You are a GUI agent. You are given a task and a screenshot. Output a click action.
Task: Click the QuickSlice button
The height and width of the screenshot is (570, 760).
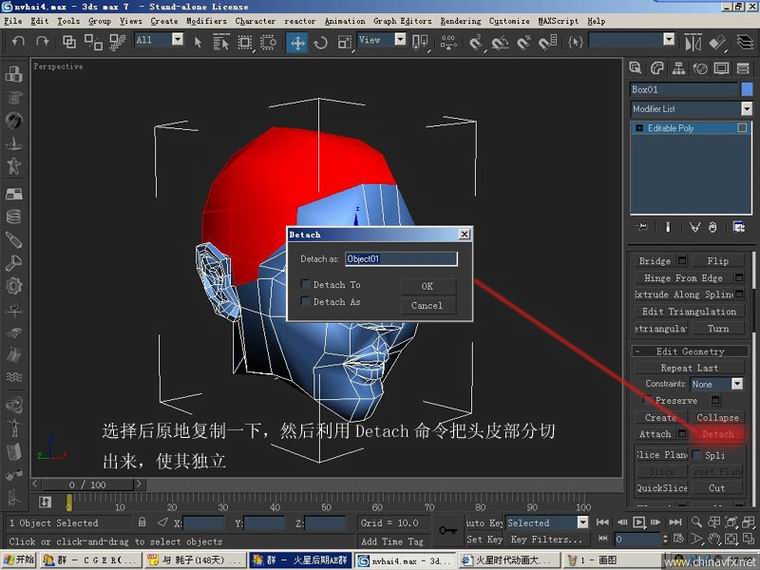tap(662, 488)
